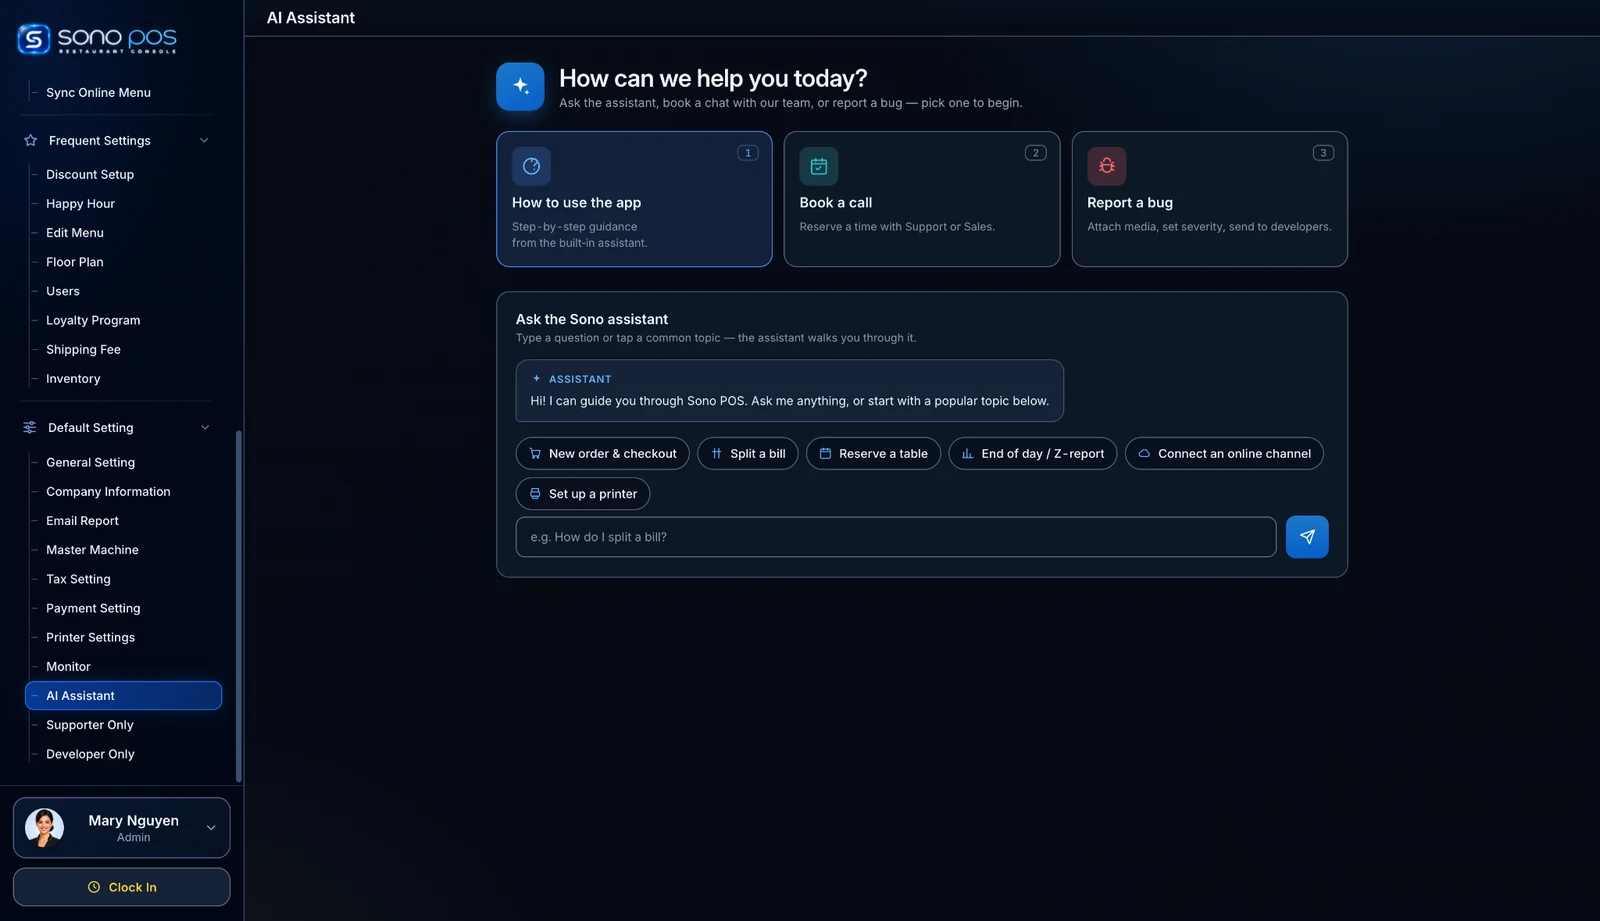Click the shopping cart icon on New order chip
The height and width of the screenshot is (921, 1600).
point(535,454)
